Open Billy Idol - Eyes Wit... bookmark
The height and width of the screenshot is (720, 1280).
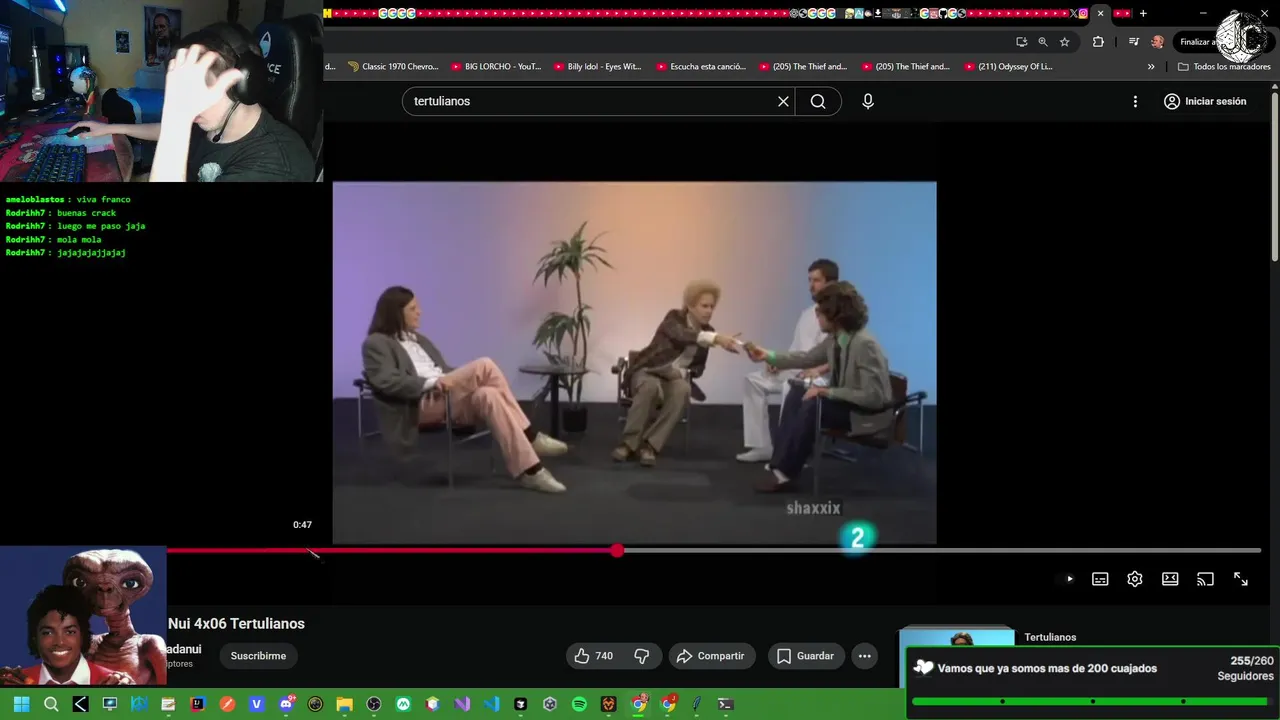point(597,67)
